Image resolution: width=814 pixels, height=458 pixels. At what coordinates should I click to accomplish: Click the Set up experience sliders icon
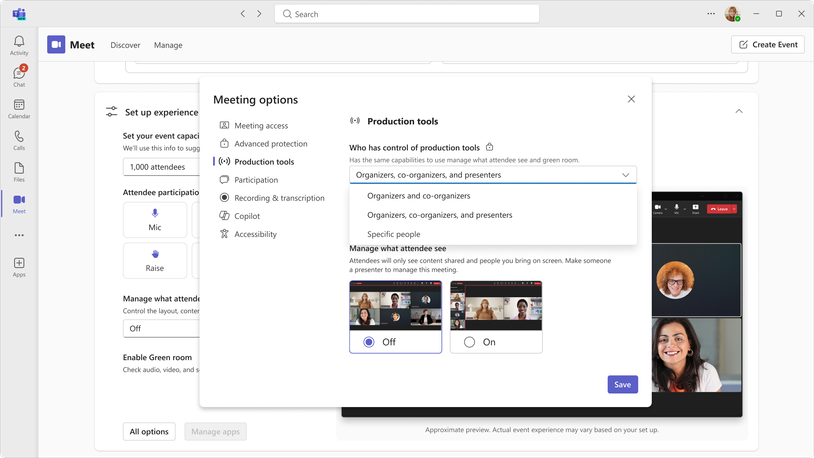111,112
